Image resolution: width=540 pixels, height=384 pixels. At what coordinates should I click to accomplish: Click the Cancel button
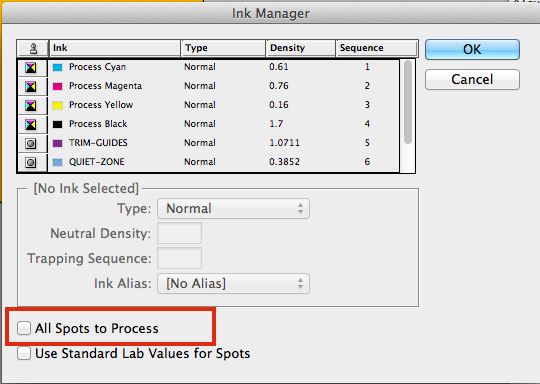coord(472,80)
